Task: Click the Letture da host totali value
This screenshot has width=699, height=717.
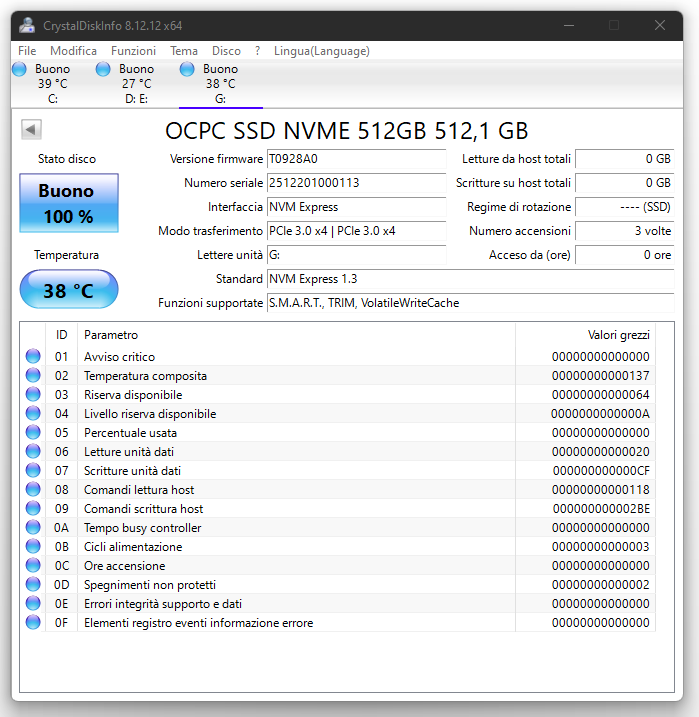Action: 625,159
